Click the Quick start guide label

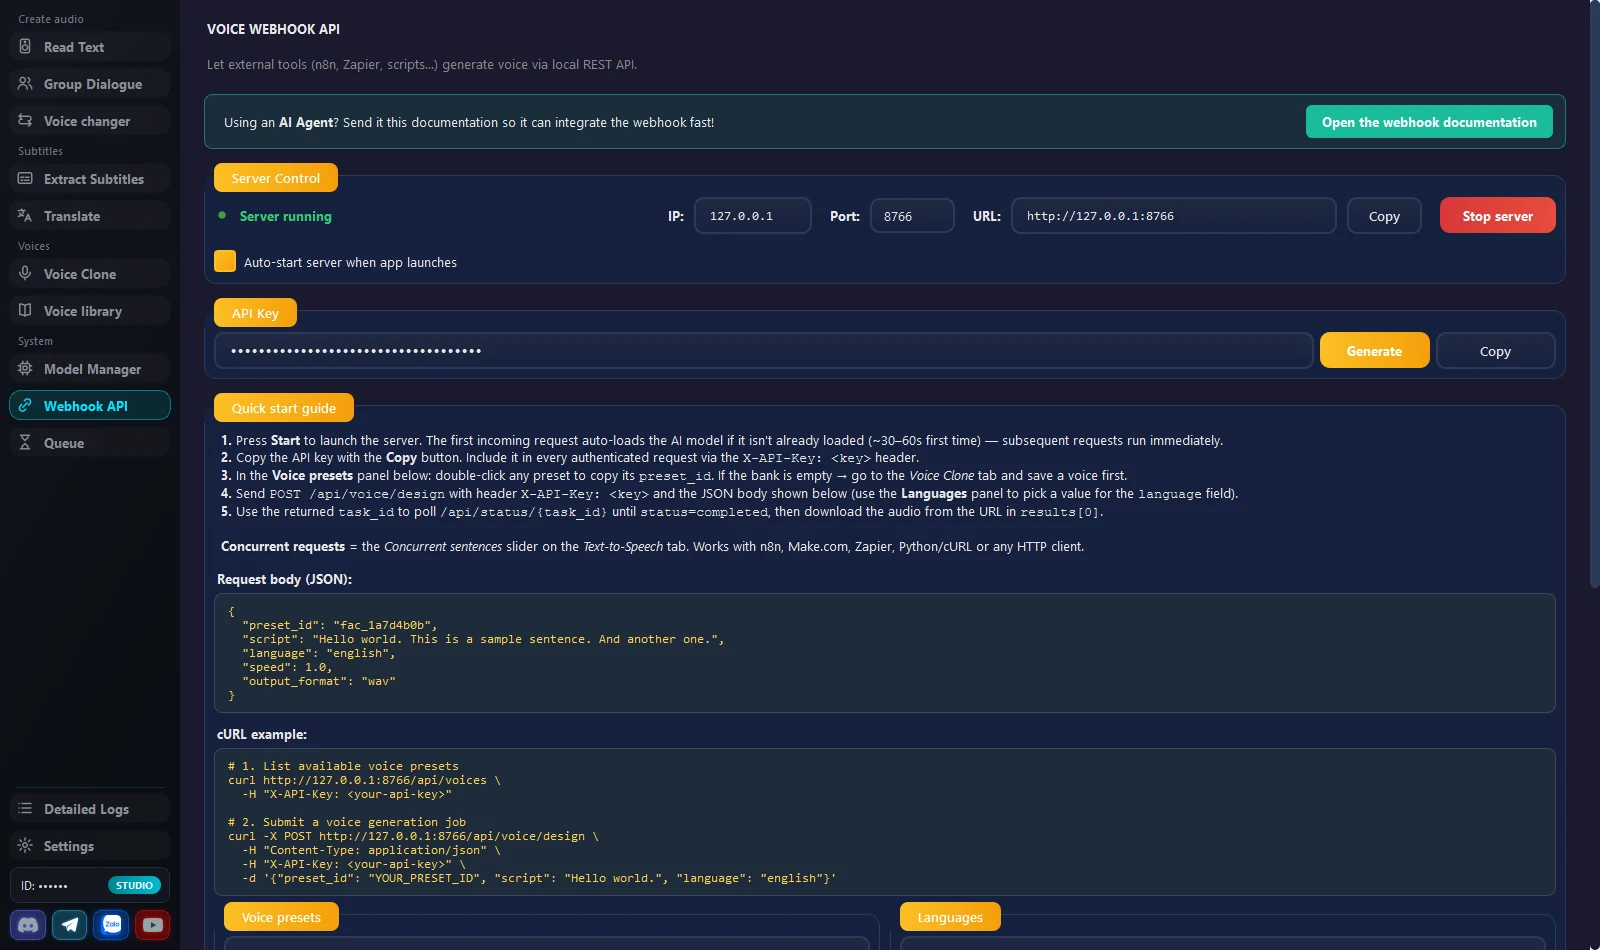click(284, 408)
